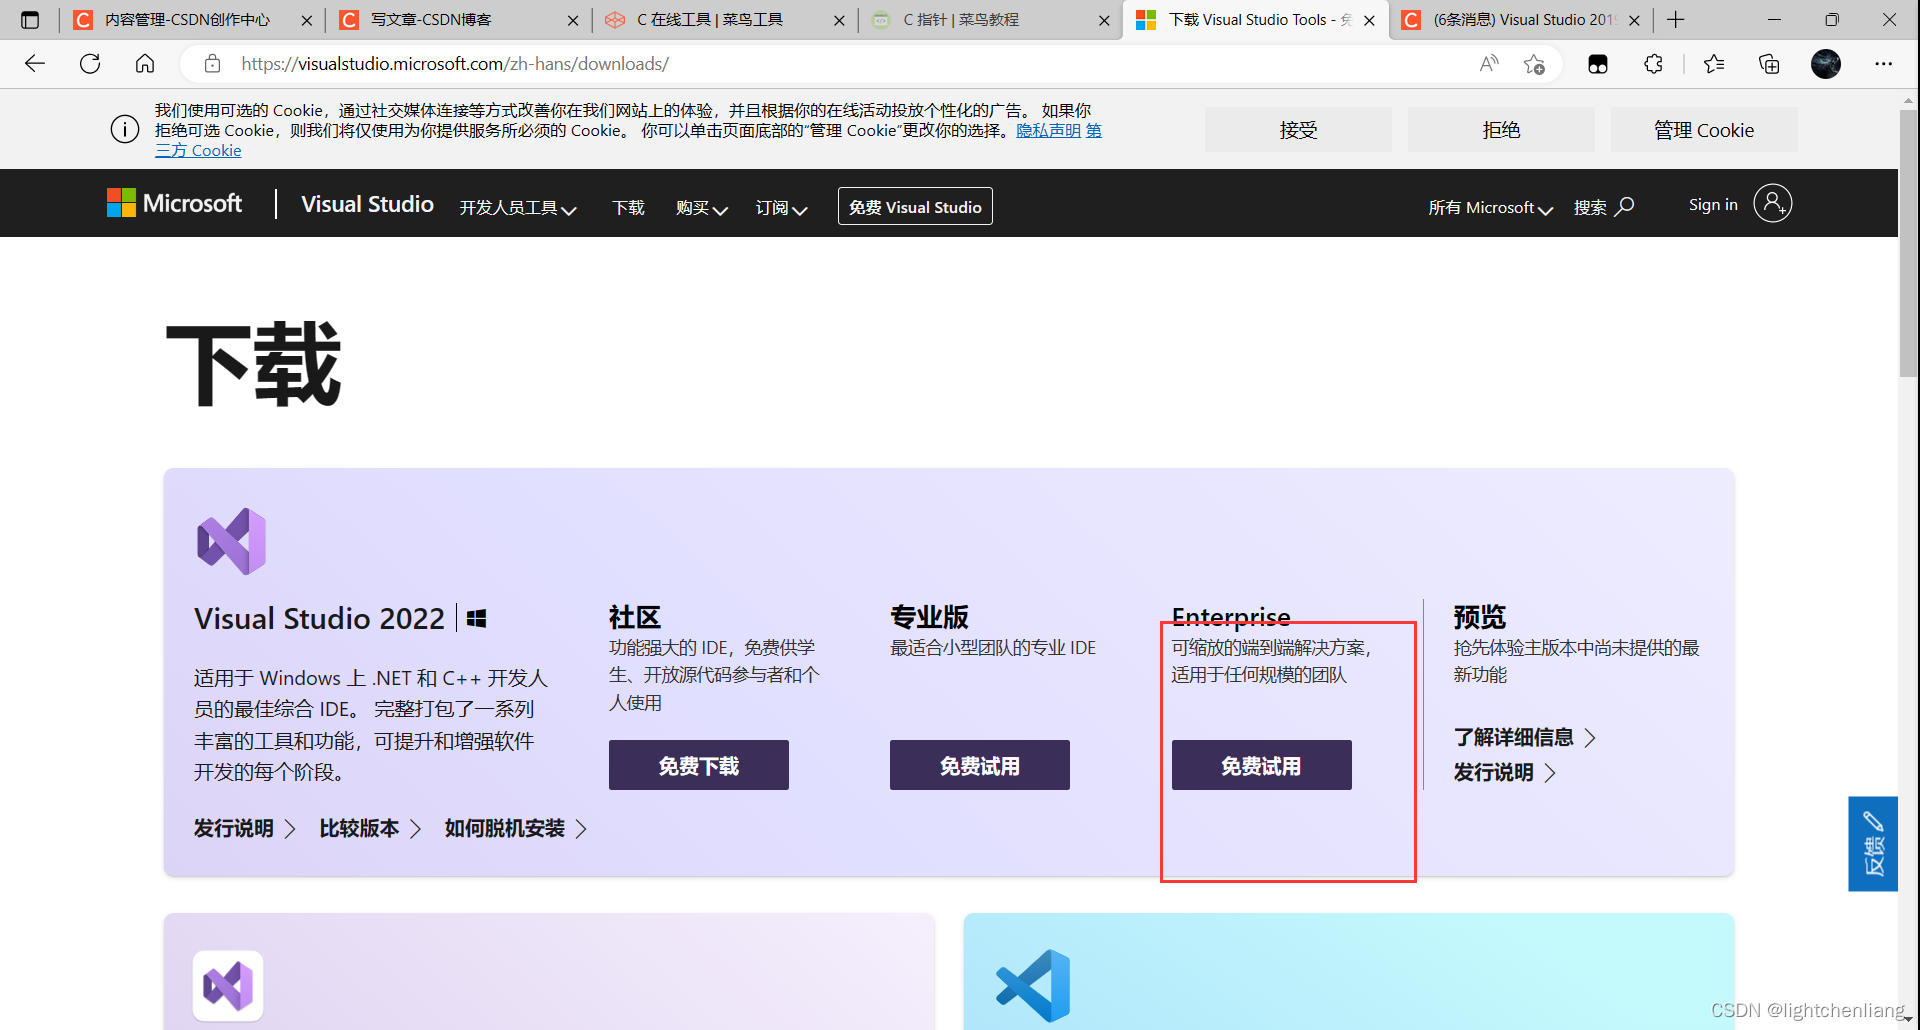Expand 购买 dropdown menu
This screenshot has width=1920, height=1030.
[x=702, y=207]
